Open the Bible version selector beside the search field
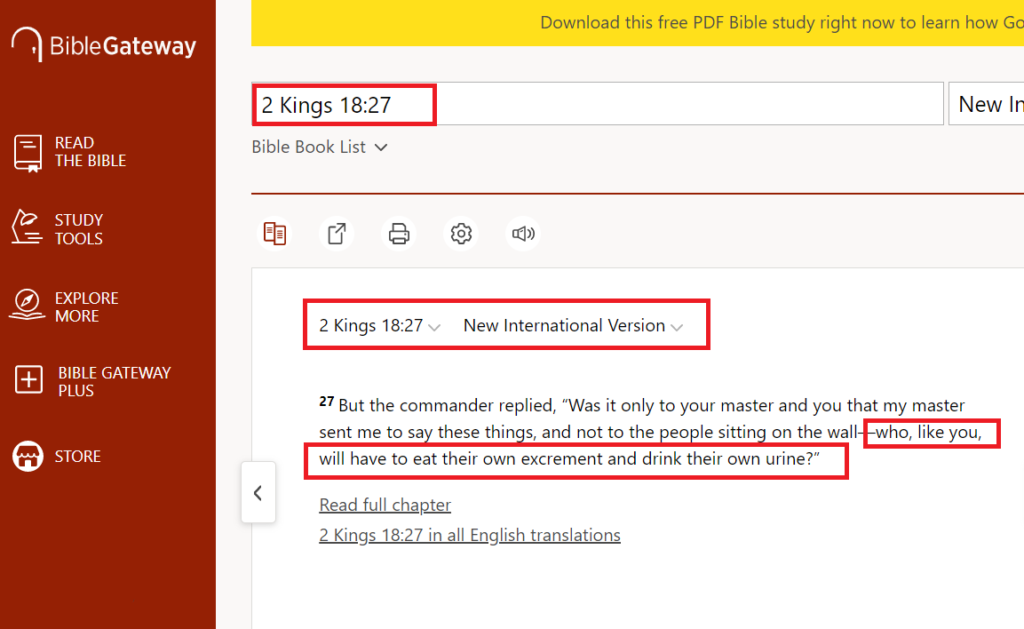 (986, 105)
